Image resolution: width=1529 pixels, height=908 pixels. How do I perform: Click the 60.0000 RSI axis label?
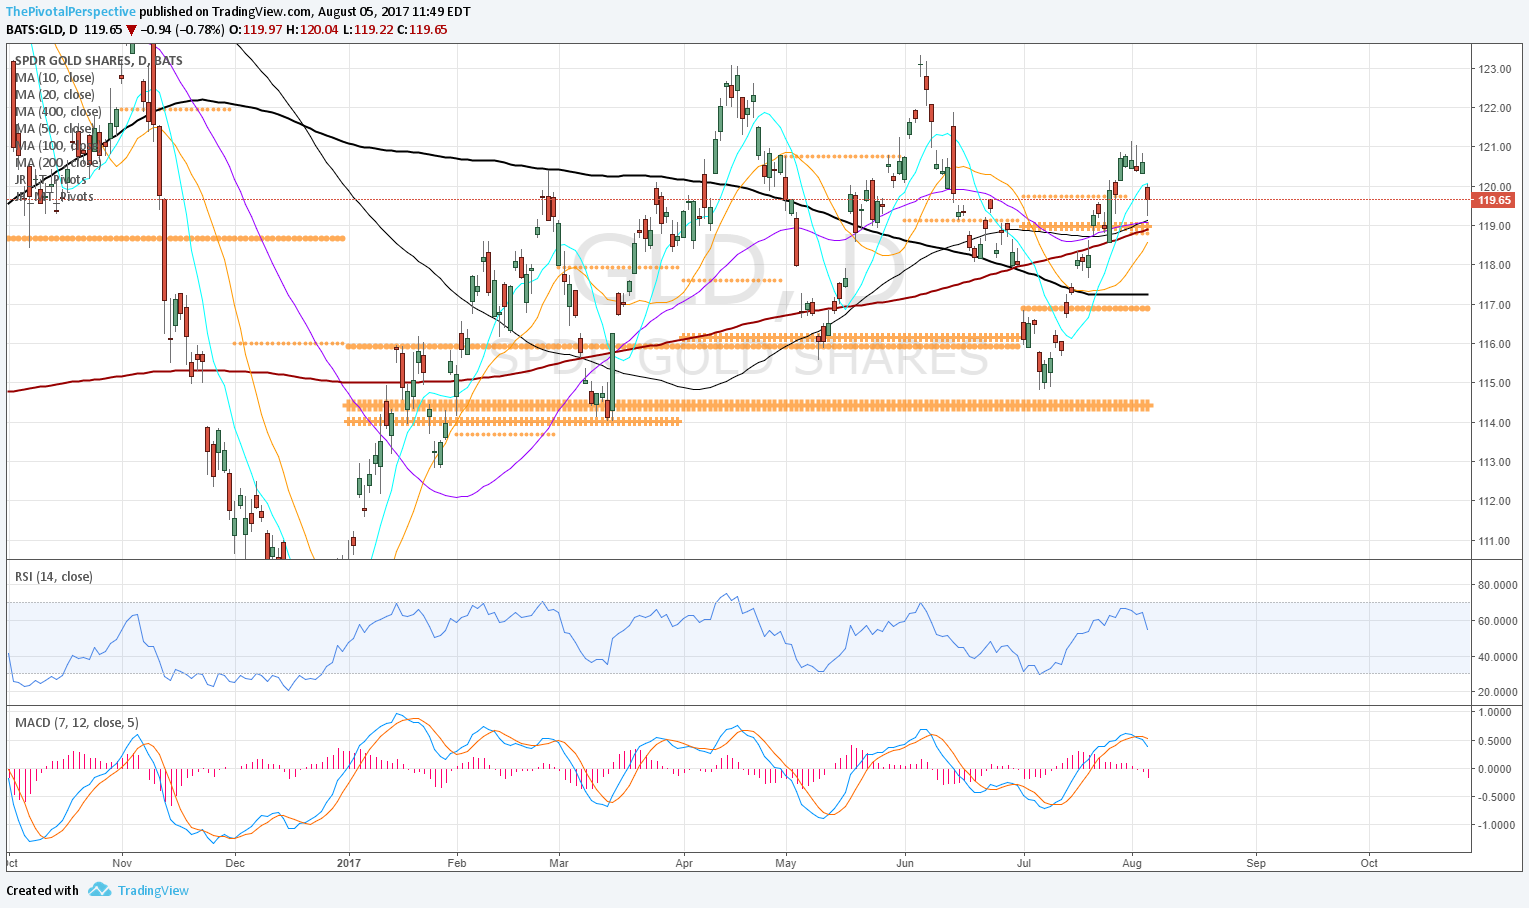coord(1497,621)
